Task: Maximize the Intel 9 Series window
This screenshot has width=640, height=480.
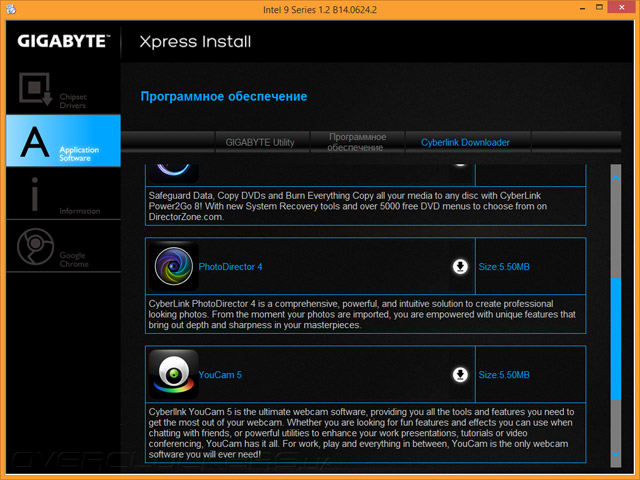Action: tap(599, 7)
